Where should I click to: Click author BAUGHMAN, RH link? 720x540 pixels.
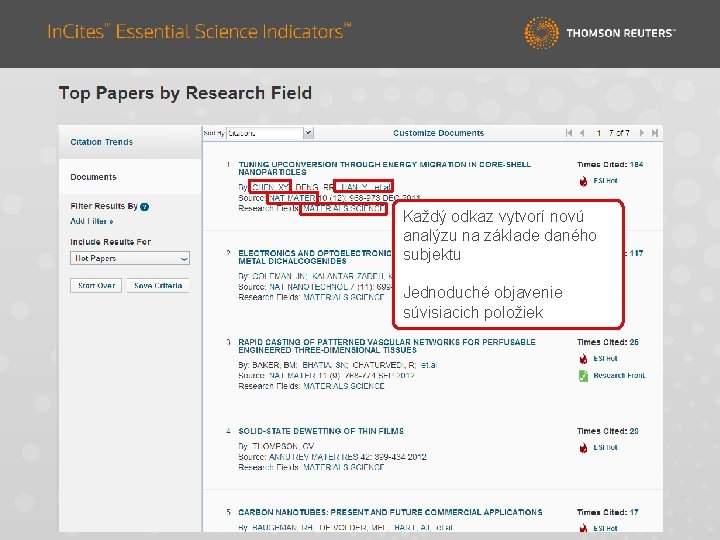click(283, 528)
